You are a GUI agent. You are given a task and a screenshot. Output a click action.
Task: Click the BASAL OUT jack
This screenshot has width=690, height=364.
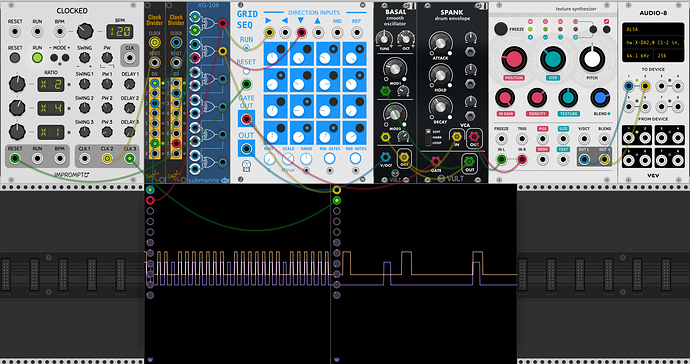(404, 157)
